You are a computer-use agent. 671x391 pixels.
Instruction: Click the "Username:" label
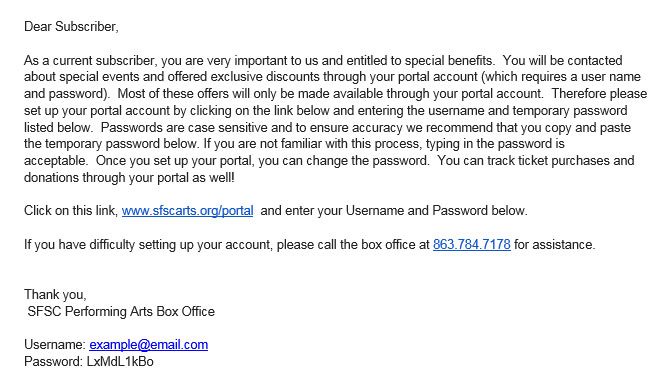[x=55, y=345]
